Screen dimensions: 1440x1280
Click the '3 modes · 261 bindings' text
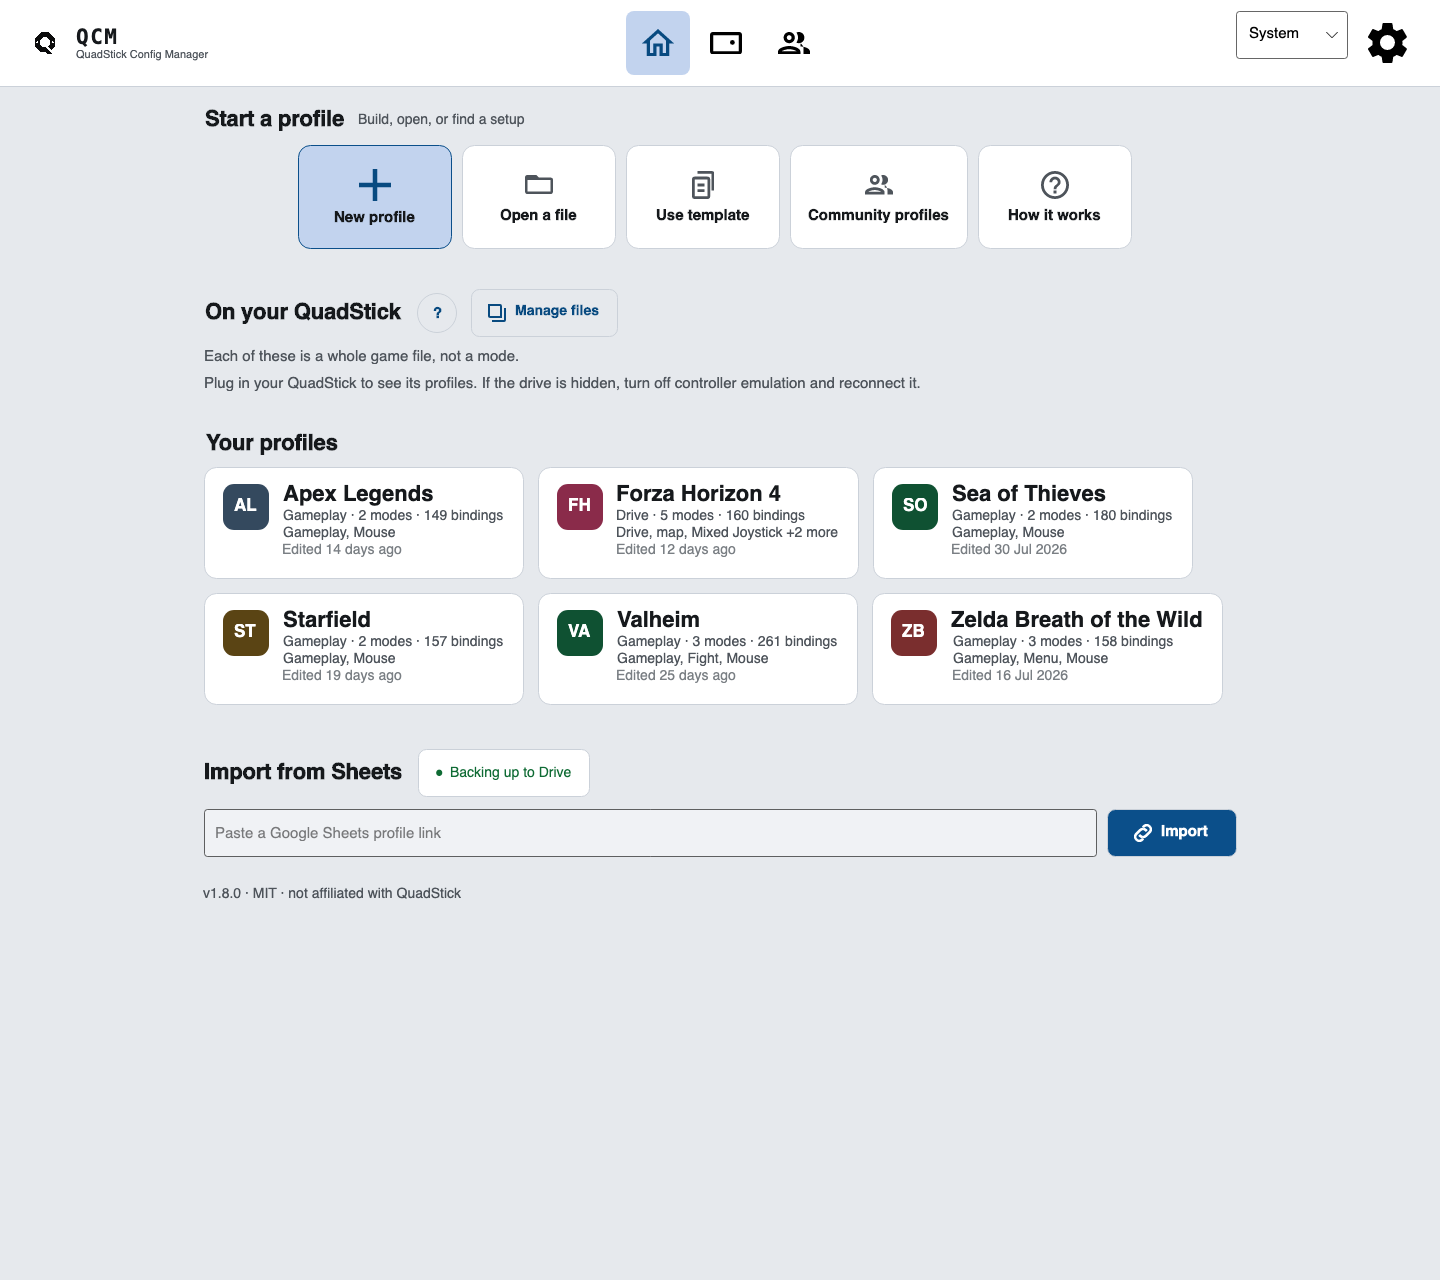(x=765, y=642)
